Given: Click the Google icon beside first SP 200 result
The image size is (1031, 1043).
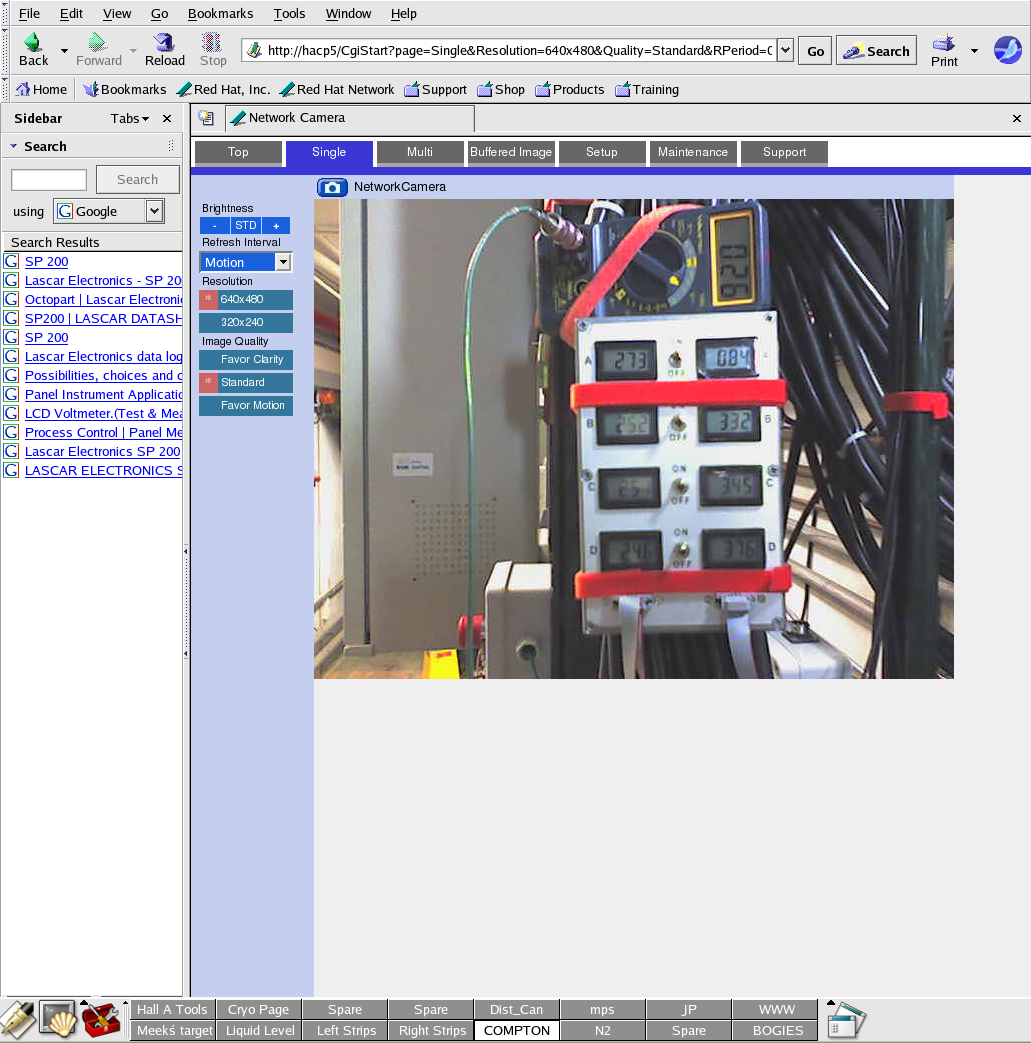Looking at the screenshot, I should point(11,261).
